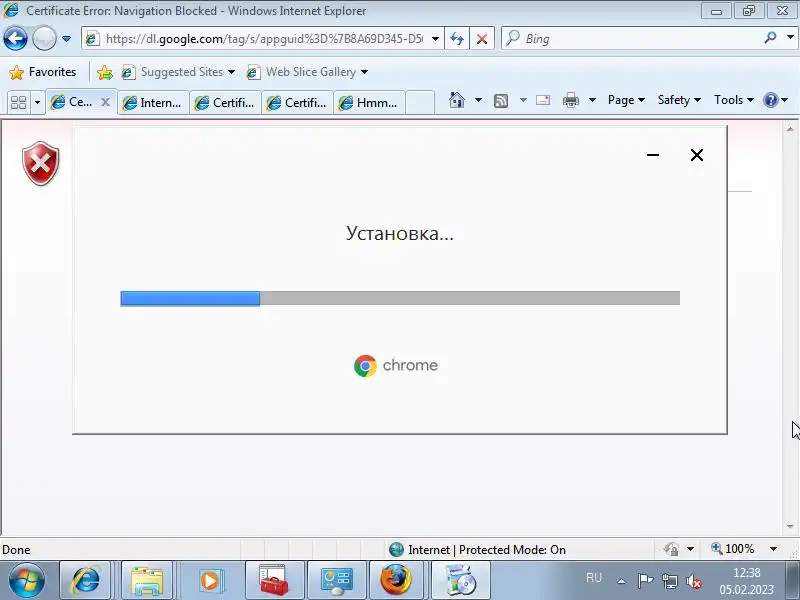Click the Chrome installation progress bar

[400, 298]
